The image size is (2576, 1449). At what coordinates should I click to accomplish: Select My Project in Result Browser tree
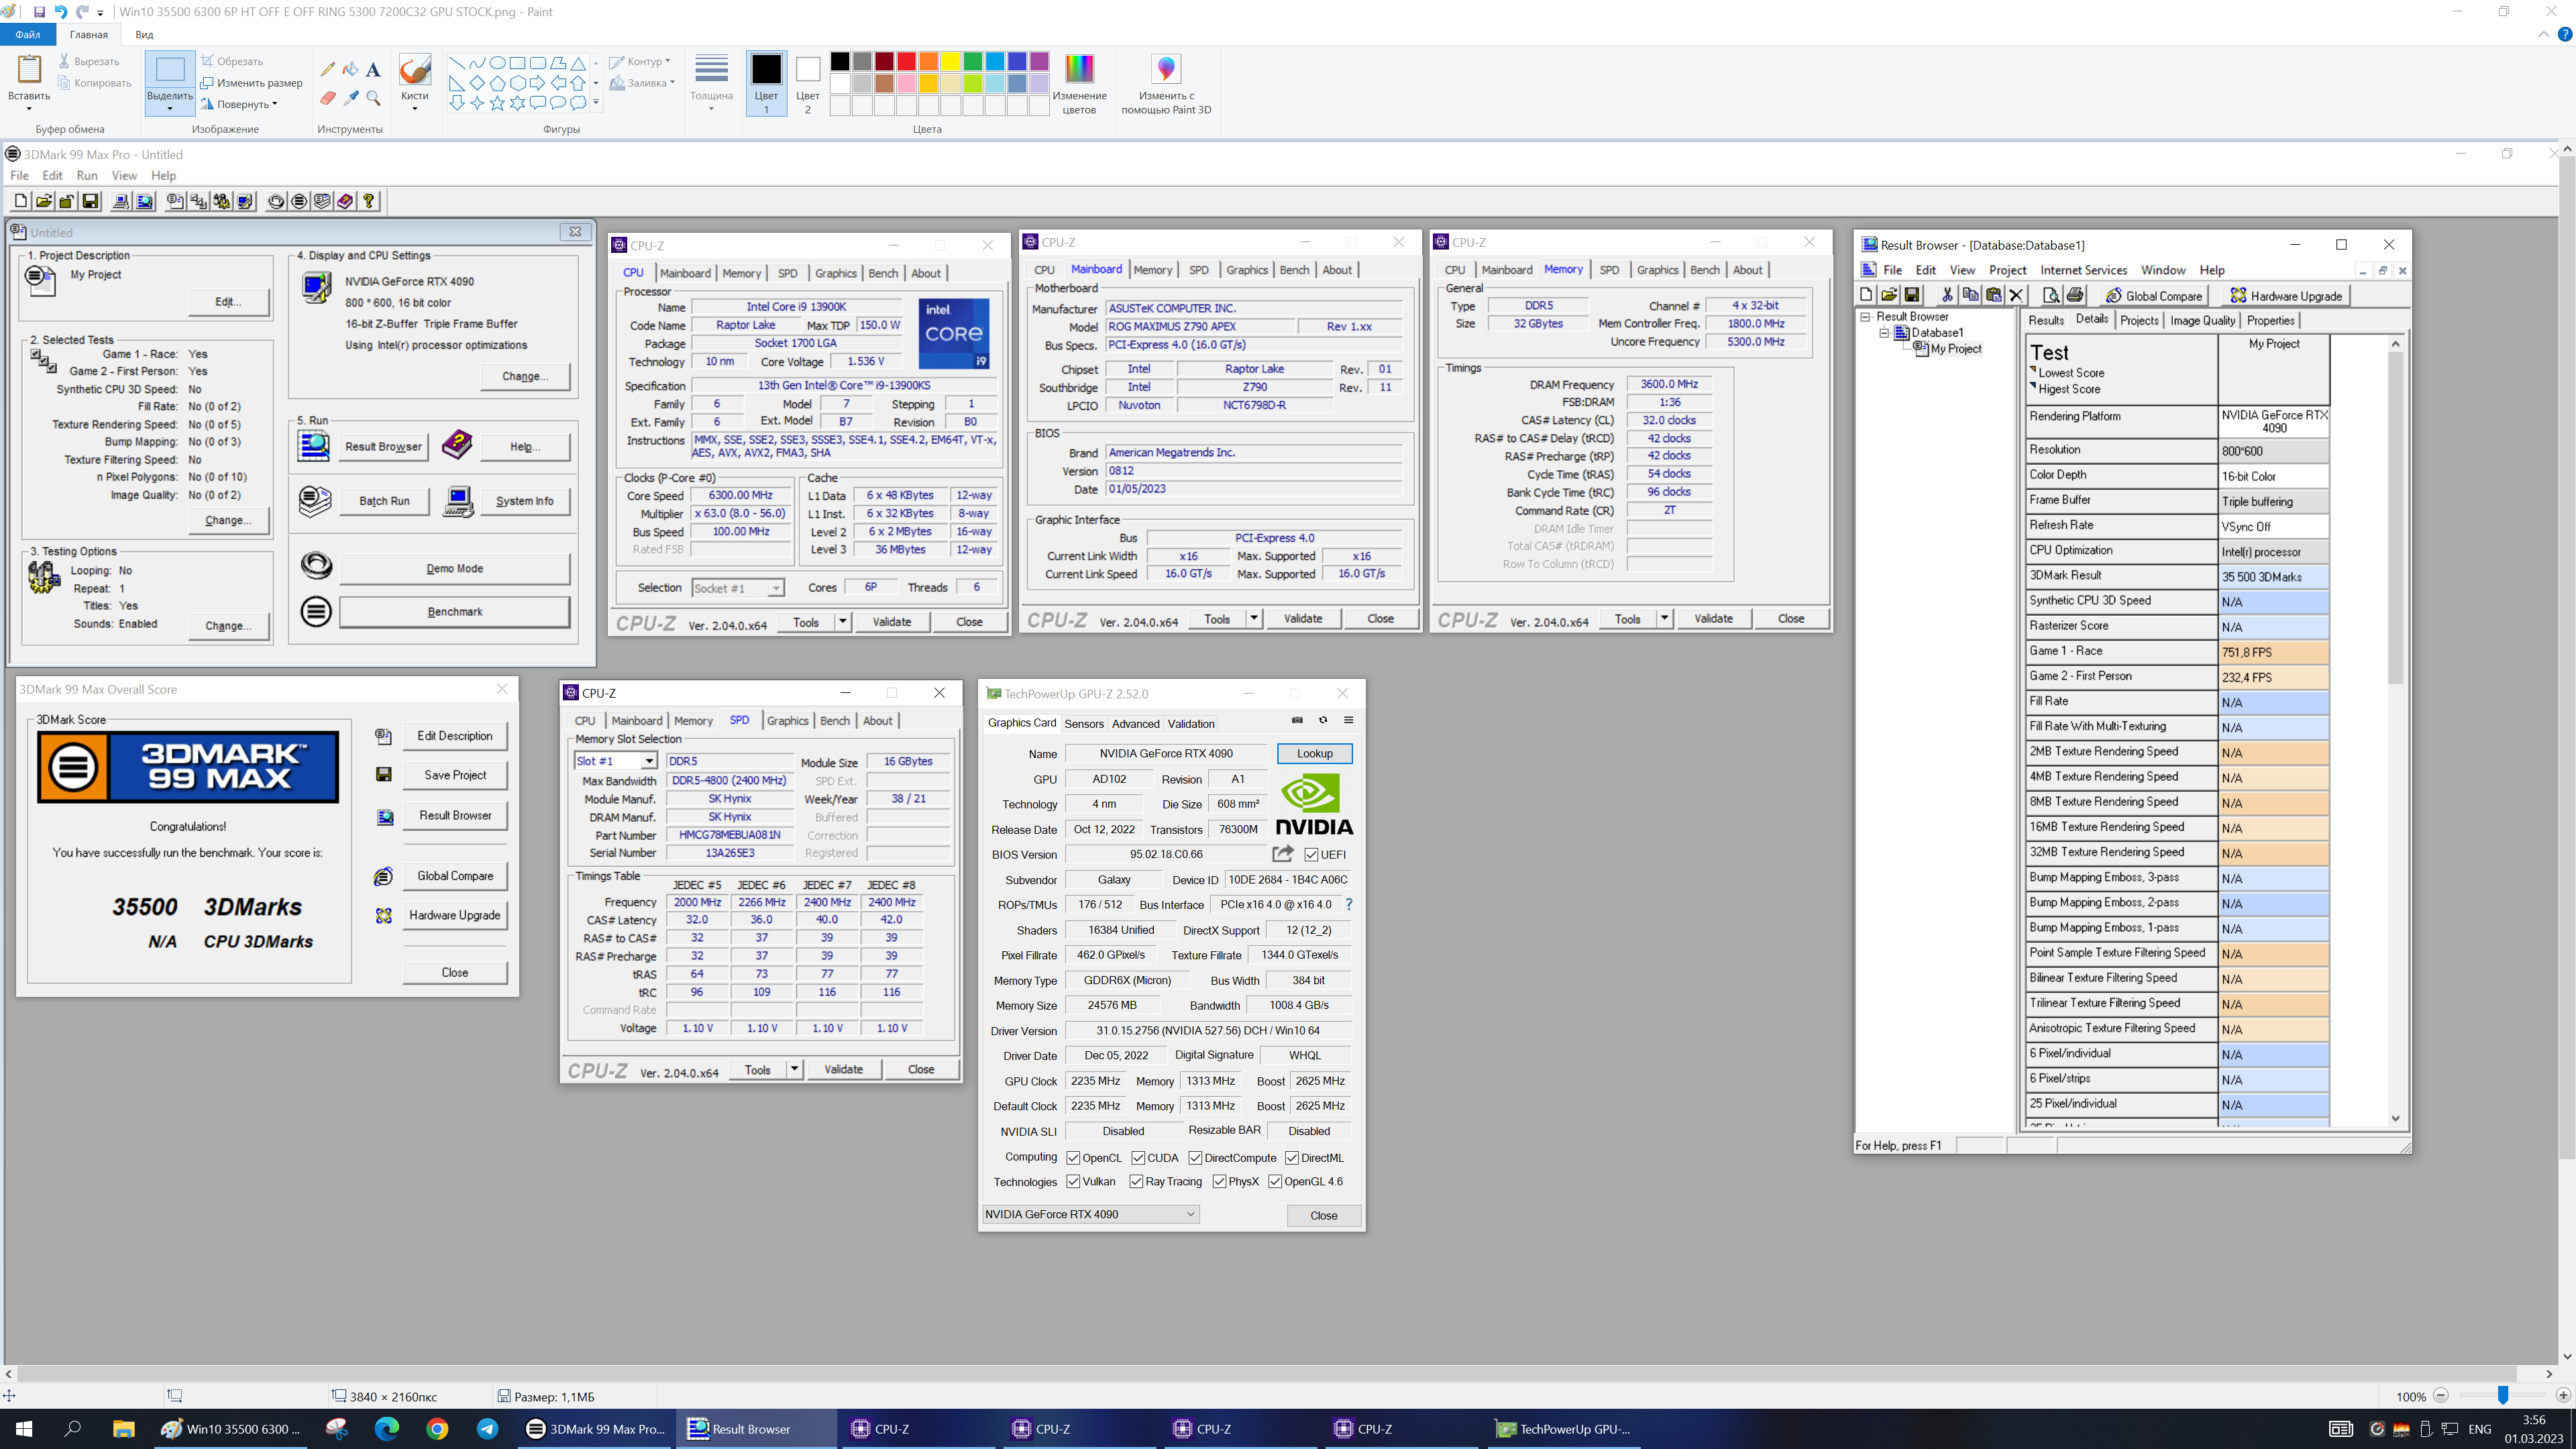click(x=1955, y=349)
